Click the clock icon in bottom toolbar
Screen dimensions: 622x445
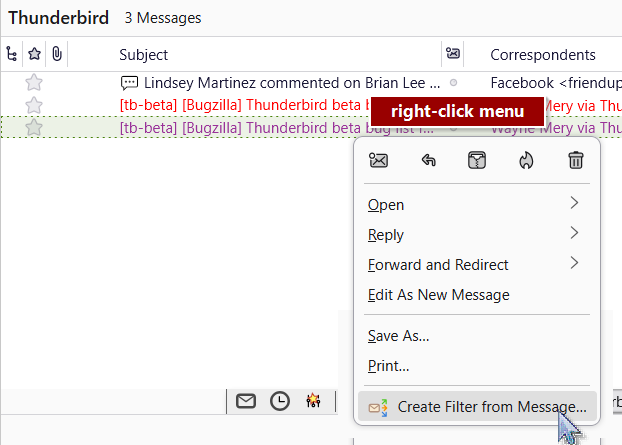(x=280, y=401)
